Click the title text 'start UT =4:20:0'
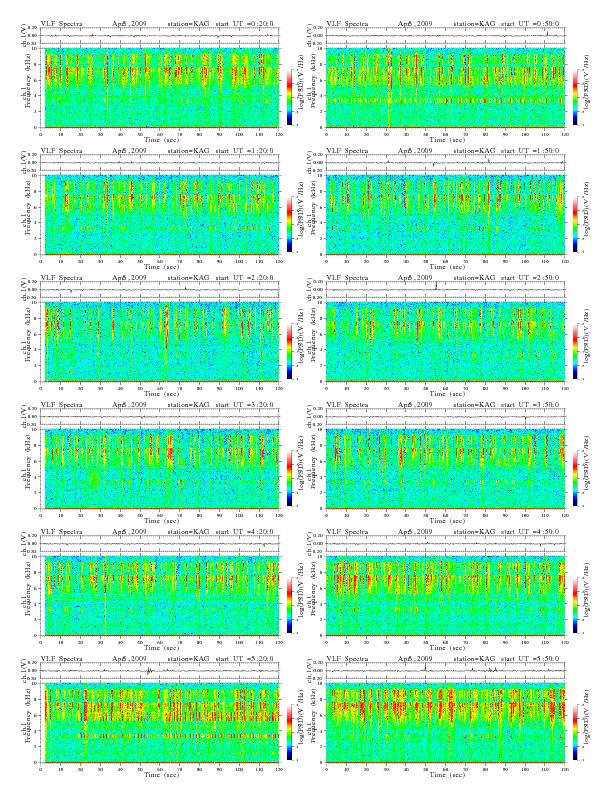Image resolution: width=612 pixels, height=792 pixels. (244, 531)
